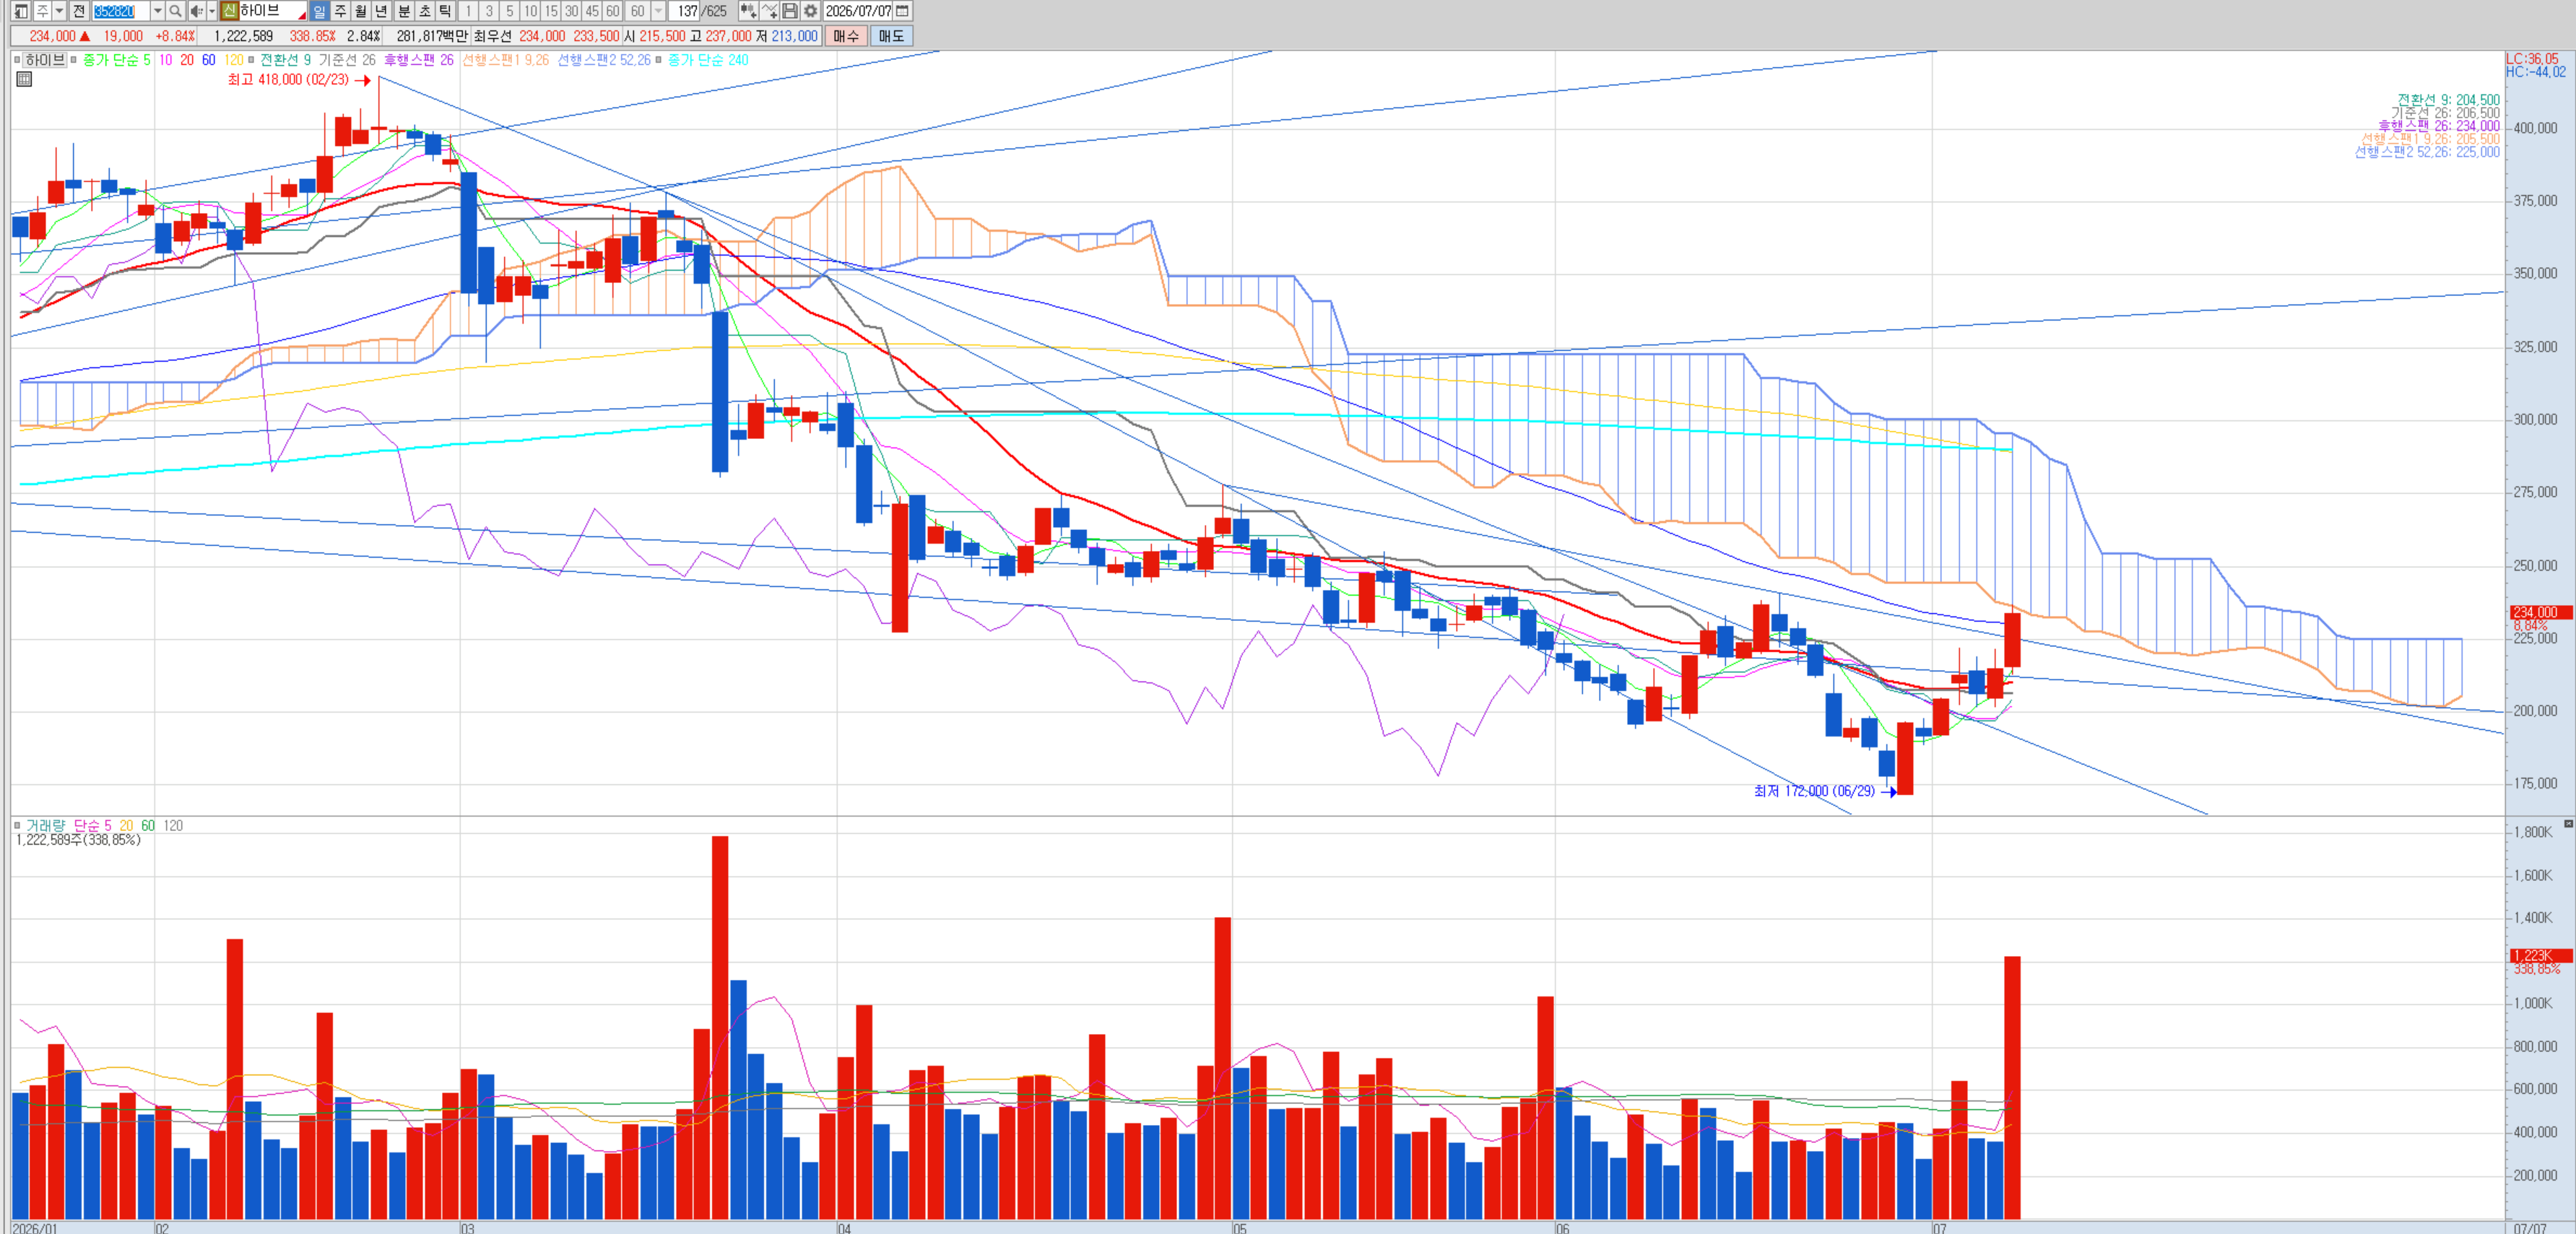The width and height of the screenshot is (2576, 1234).
Task: Switch to the 분 minute chart period
Action: point(404,11)
